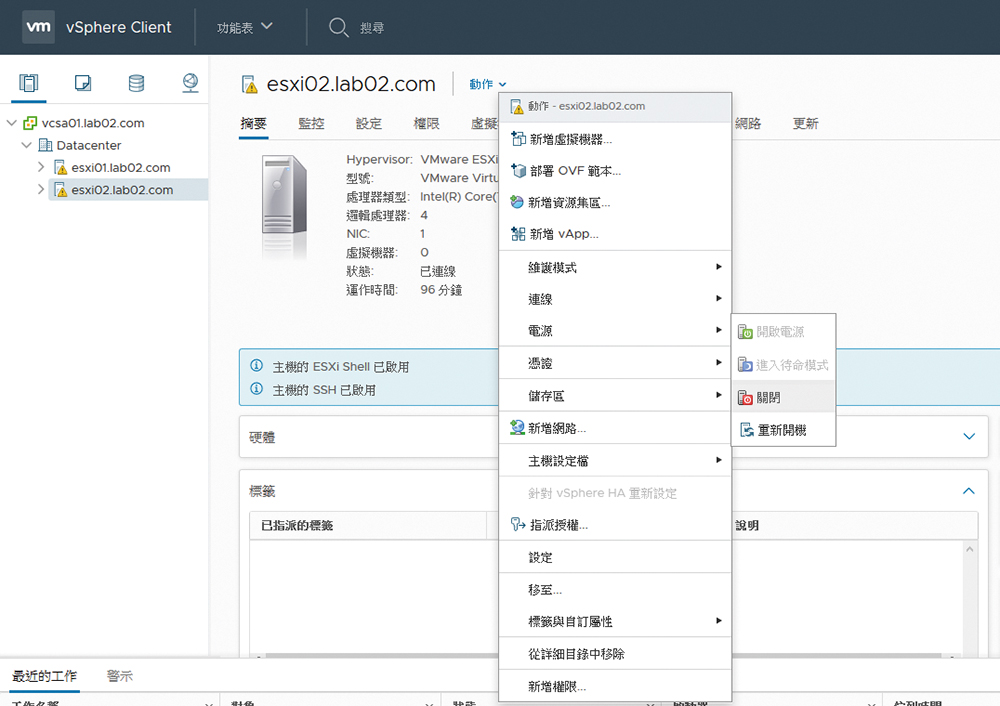Open the Networking inventory view icon
Viewport: 1000px width, 706px height.
pyautogui.click(x=190, y=83)
